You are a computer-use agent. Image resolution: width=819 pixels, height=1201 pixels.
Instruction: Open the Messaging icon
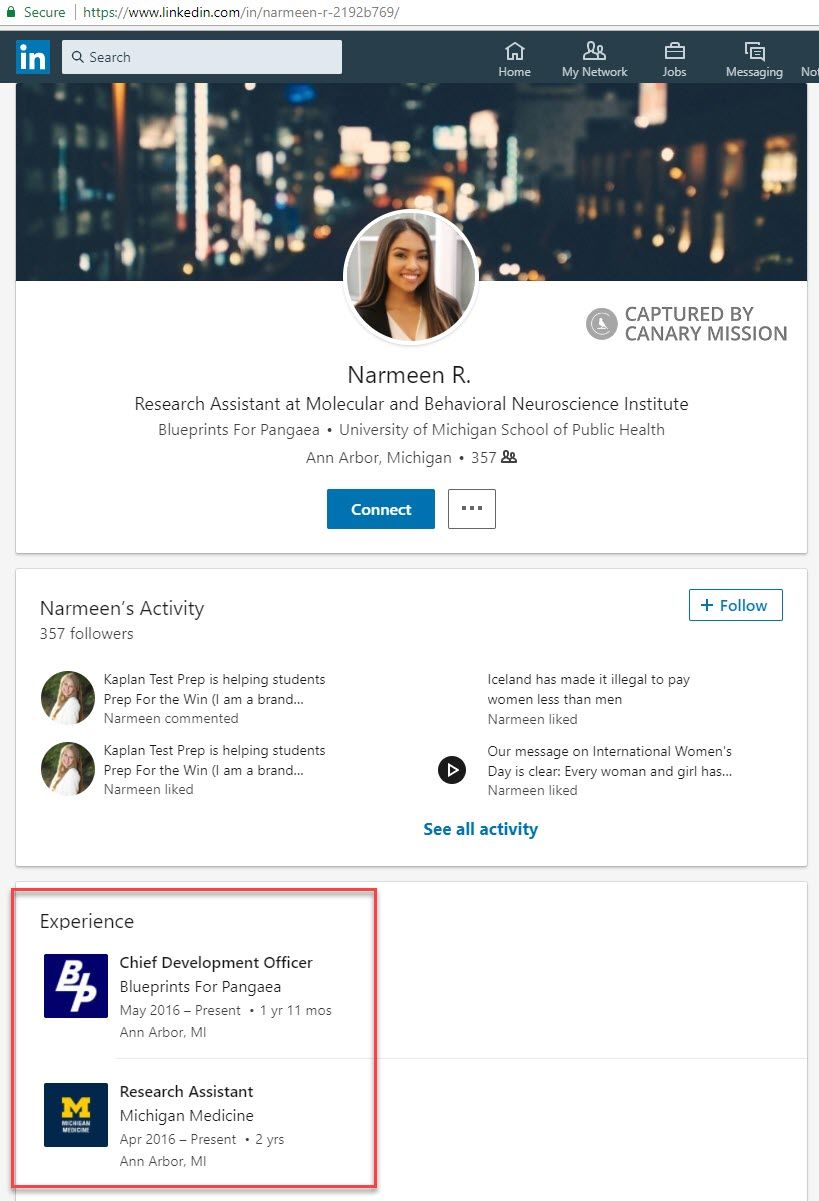pos(754,51)
